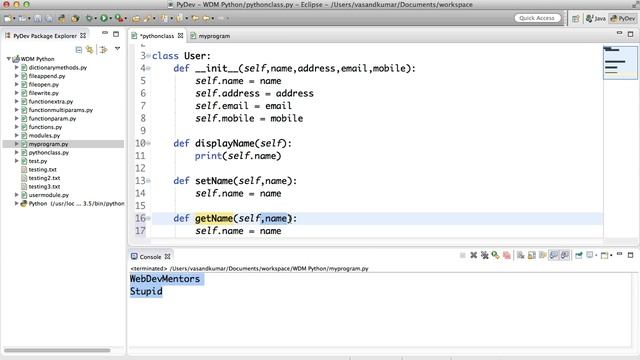Expand fileappend.py tree node

[x=17, y=76]
